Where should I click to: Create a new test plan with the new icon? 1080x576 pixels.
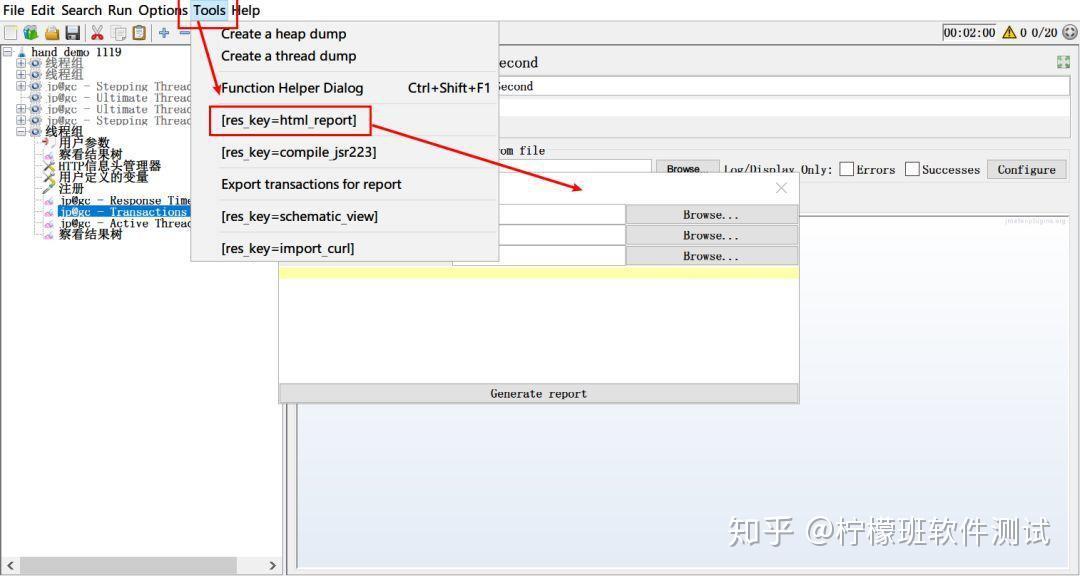(12, 32)
